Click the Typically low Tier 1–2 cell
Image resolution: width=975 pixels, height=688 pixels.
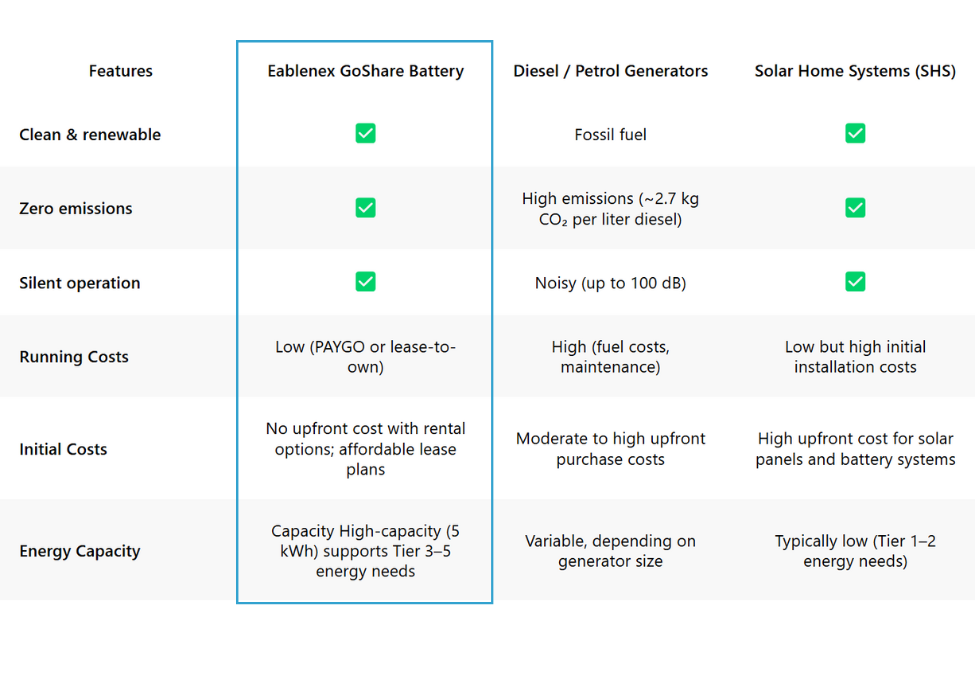coord(855,551)
